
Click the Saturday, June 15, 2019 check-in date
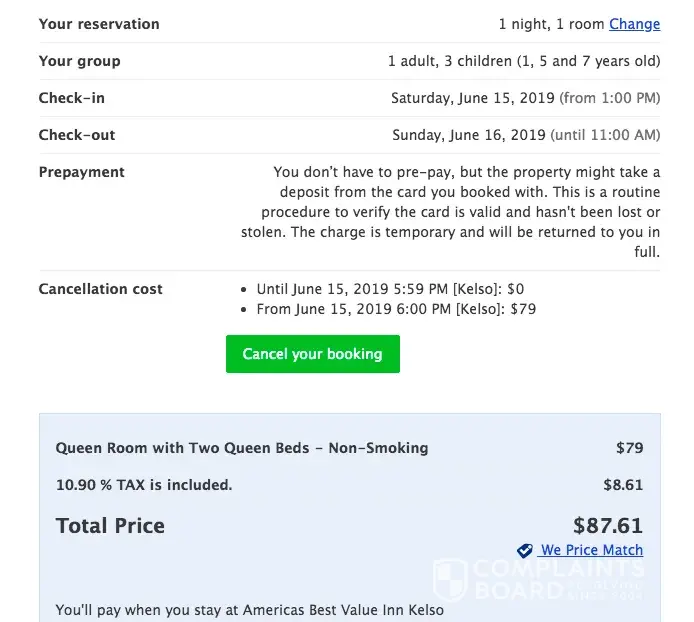(472, 98)
